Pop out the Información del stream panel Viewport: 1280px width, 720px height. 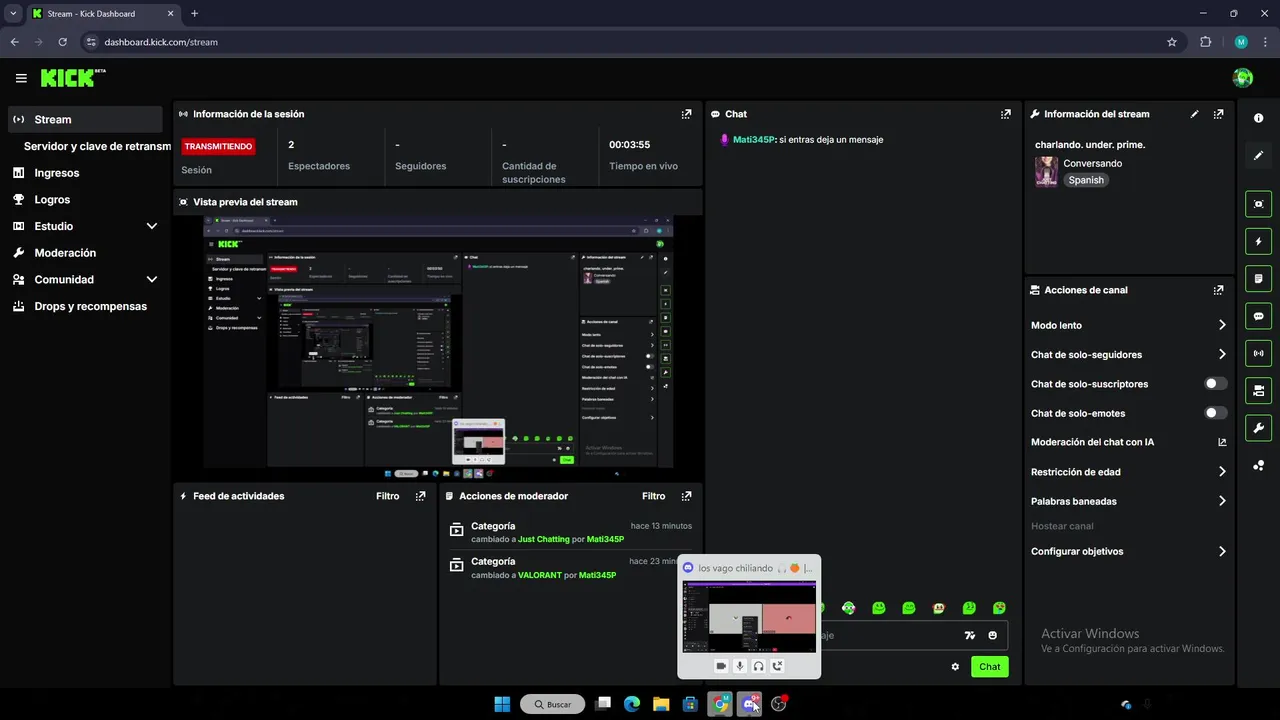pyautogui.click(x=1218, y=114)
